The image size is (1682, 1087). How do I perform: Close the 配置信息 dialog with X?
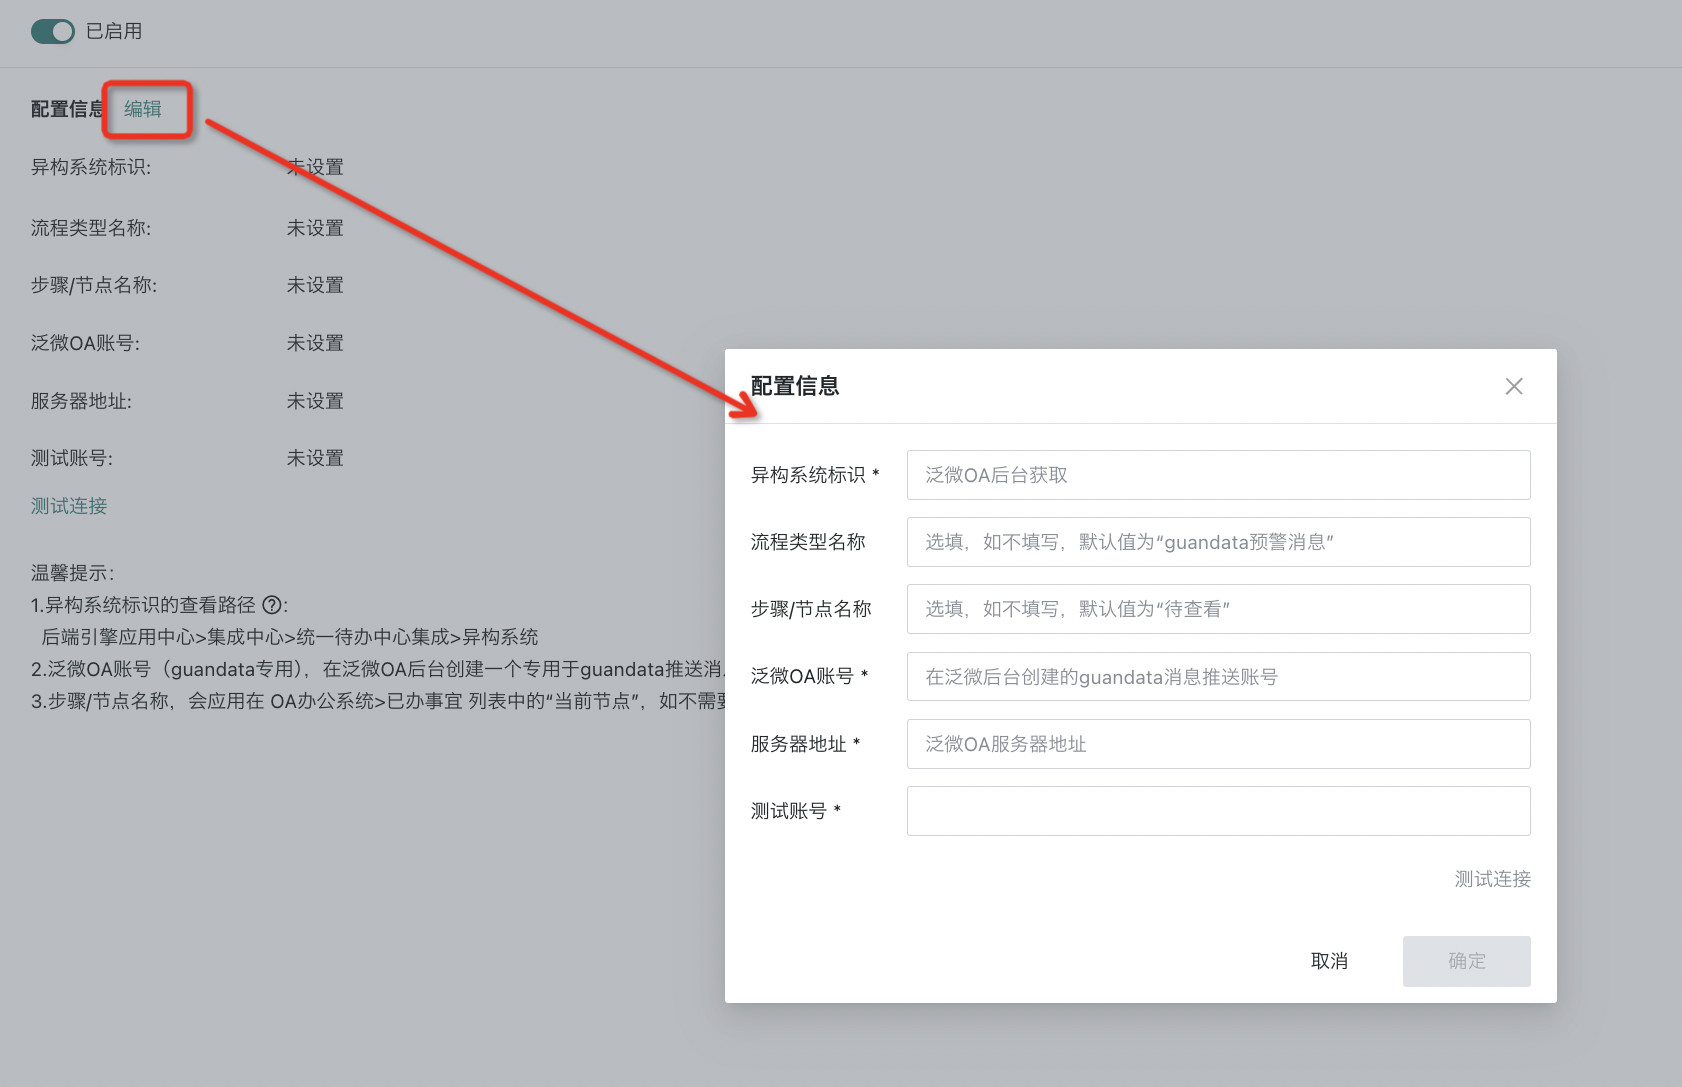[1514, 386]
